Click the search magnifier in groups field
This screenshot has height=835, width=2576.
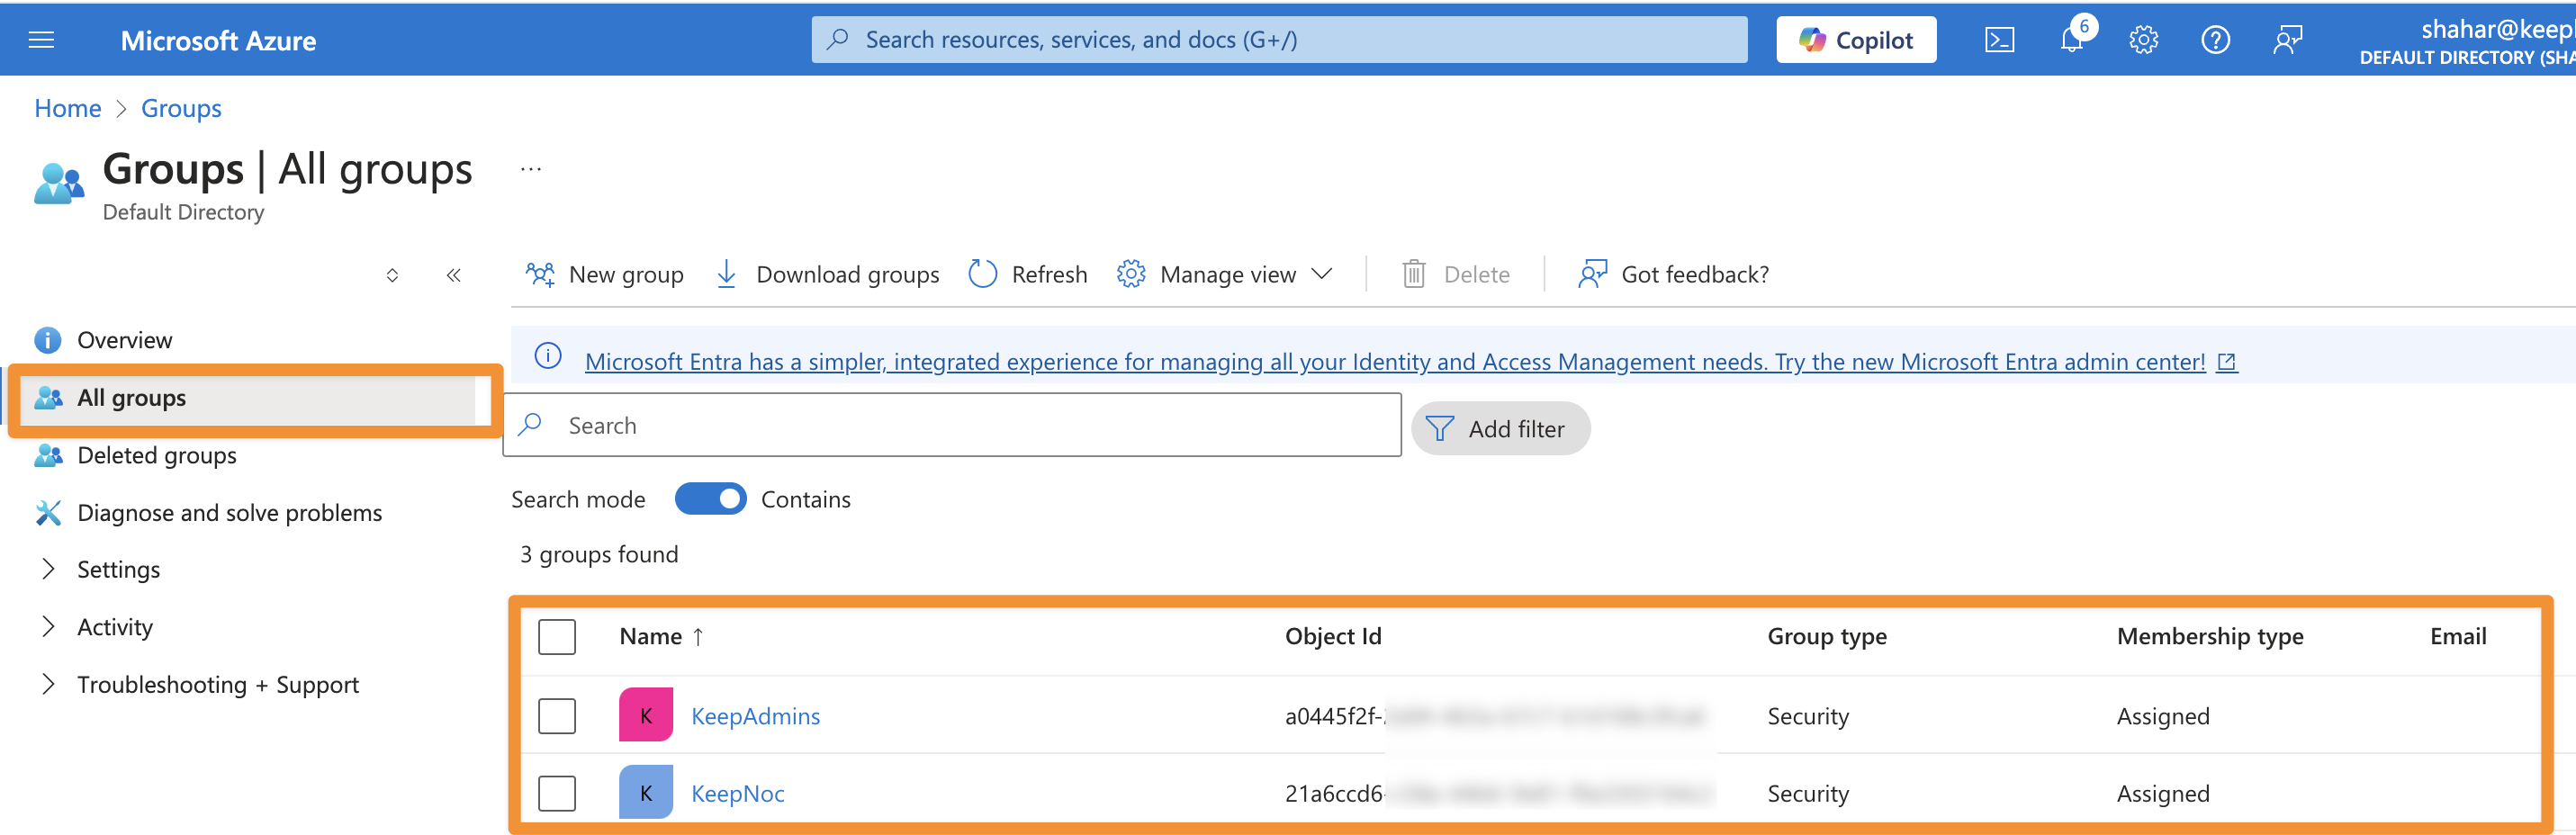pos(531,424)
